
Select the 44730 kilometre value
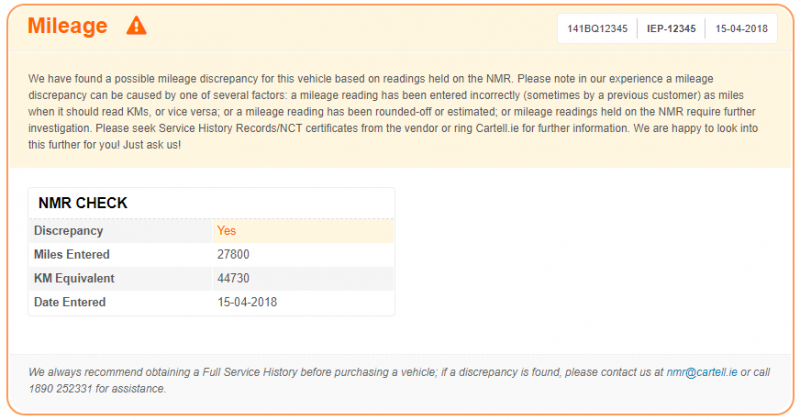pyautogui.click(x=233, y=278)
